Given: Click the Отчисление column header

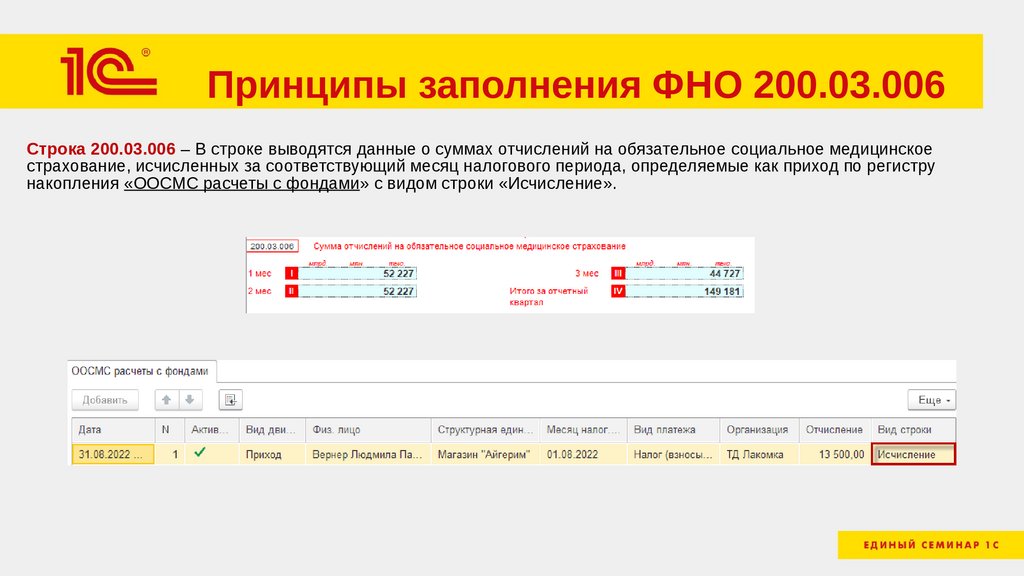Looking at the screenshot, I should 835,430.
